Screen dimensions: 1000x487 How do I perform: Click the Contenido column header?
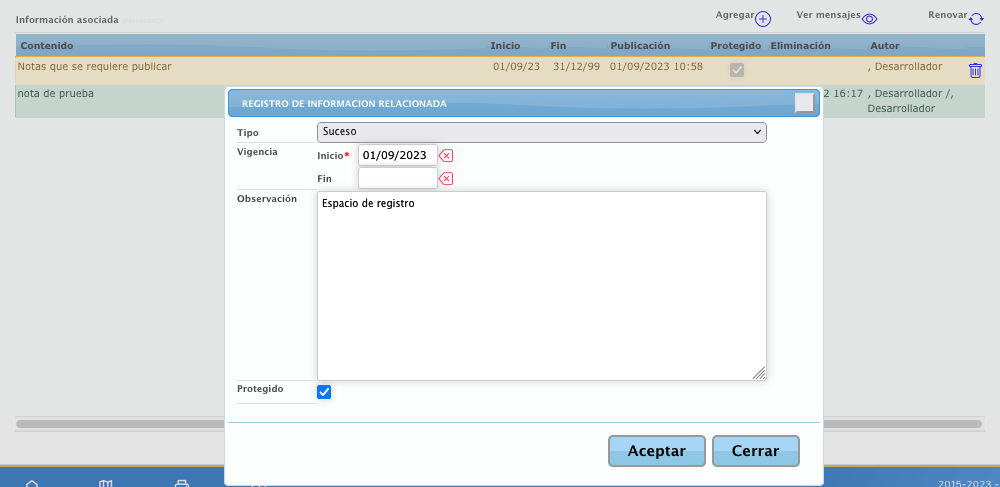[x=47, y=46]
